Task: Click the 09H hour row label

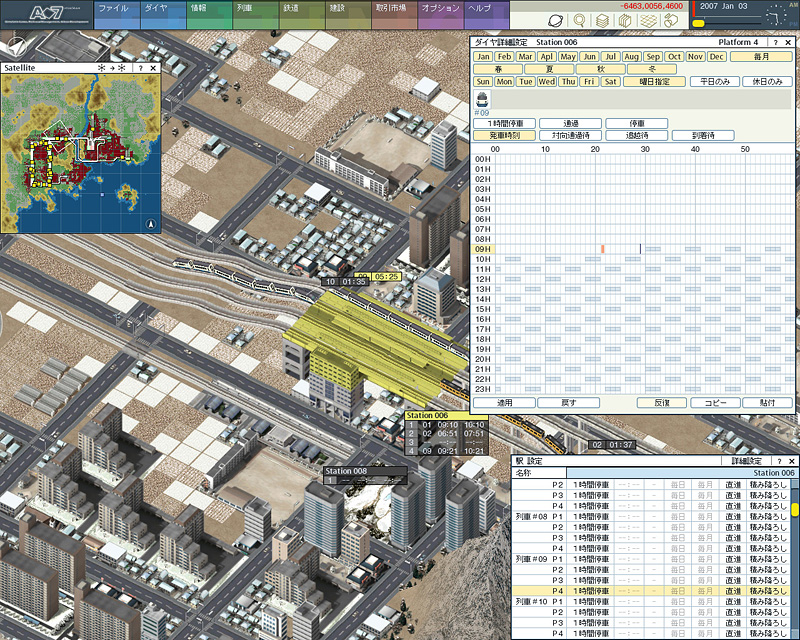Action: 483,249
